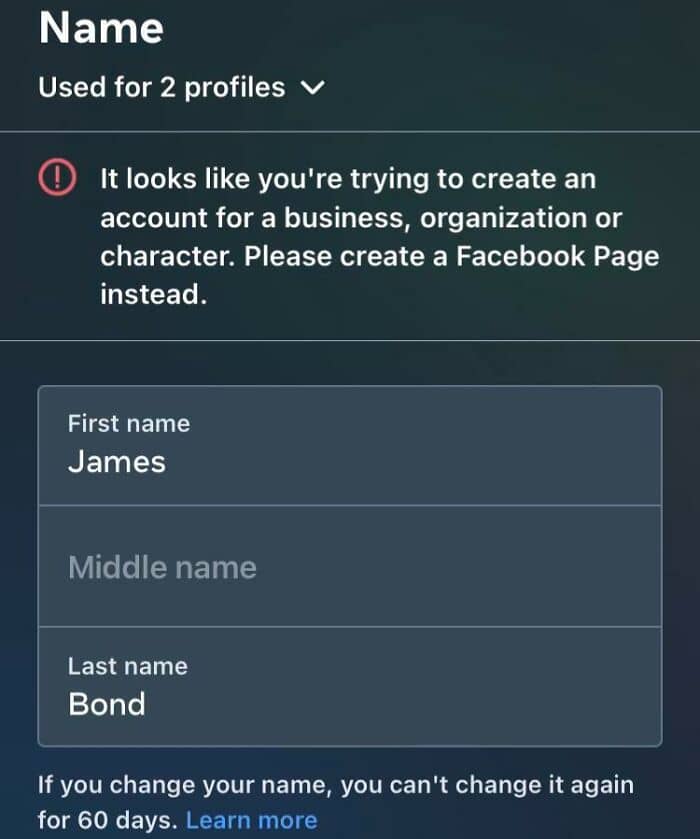This screenshot has width=700, height=839.
Task: Click the red exclamation alert icon
Action: click(57, 178)
